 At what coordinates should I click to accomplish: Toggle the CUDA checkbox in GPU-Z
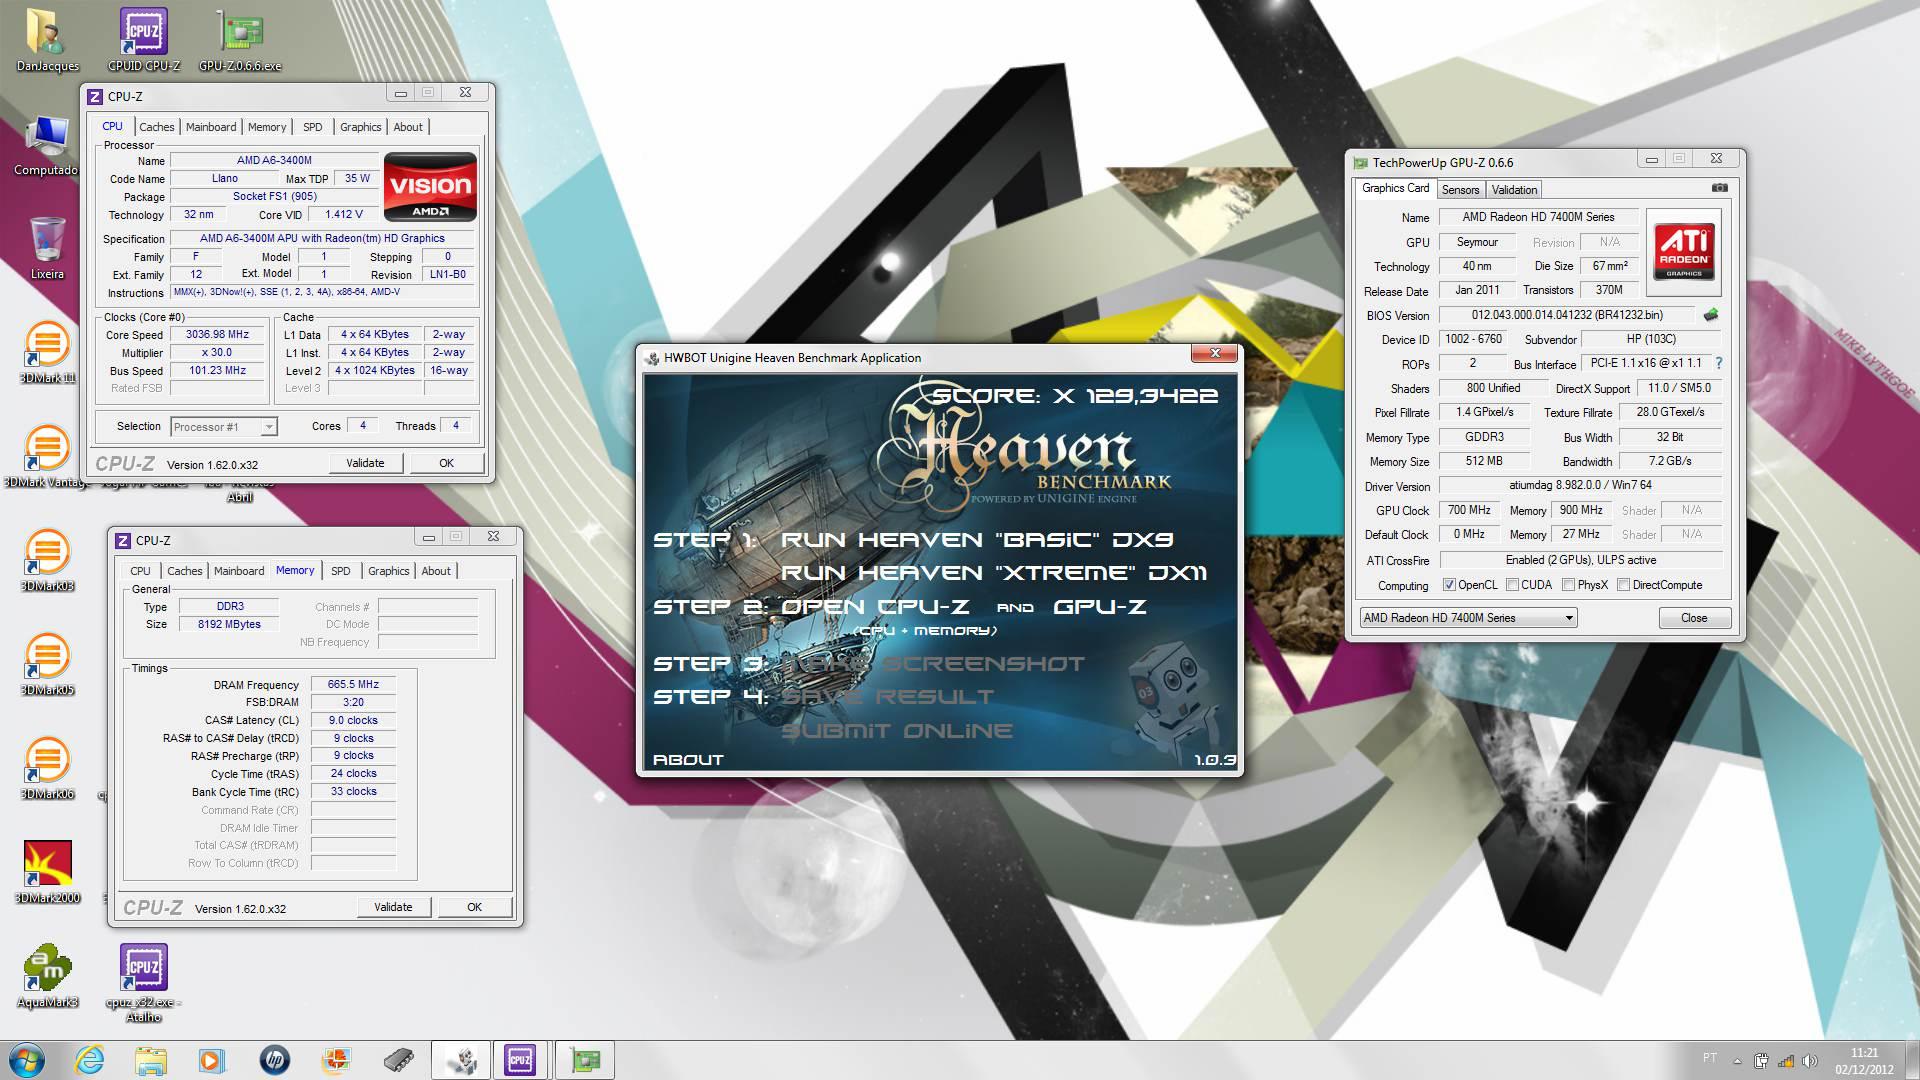coord(1512,585)
